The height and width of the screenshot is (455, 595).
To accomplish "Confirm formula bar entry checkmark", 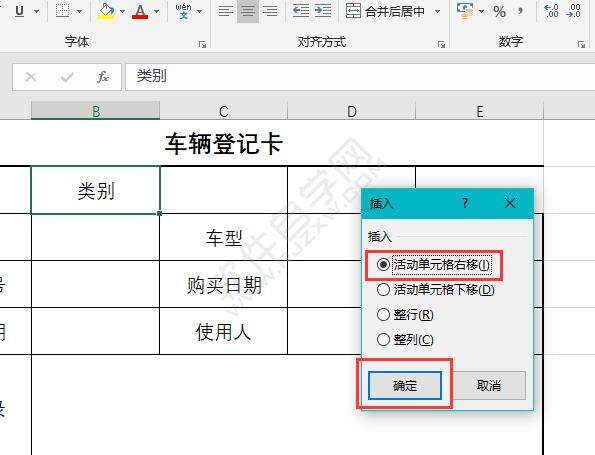I will tap(67, 77).
